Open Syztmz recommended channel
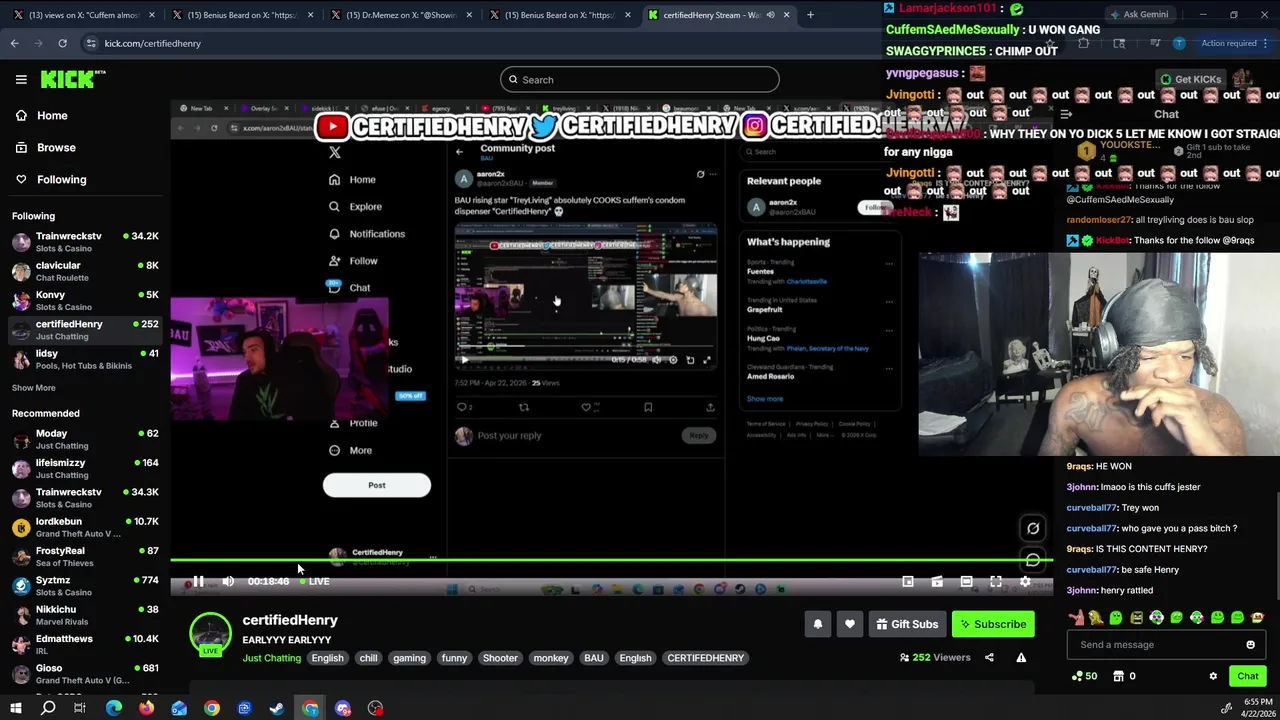This screenshot has width=1280, height=720. click(x=85, y=586)
